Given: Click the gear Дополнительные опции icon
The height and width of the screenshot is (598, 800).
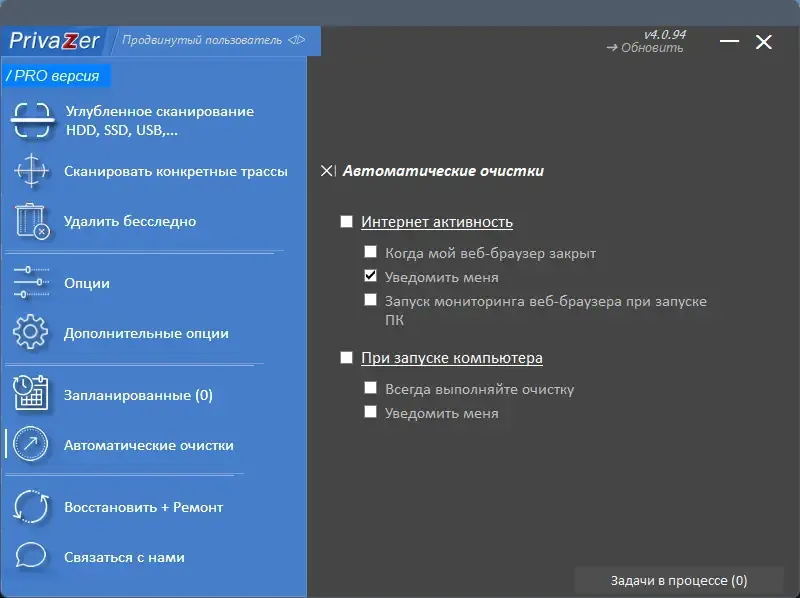Looking at the screenshot, I should [32, 333].
